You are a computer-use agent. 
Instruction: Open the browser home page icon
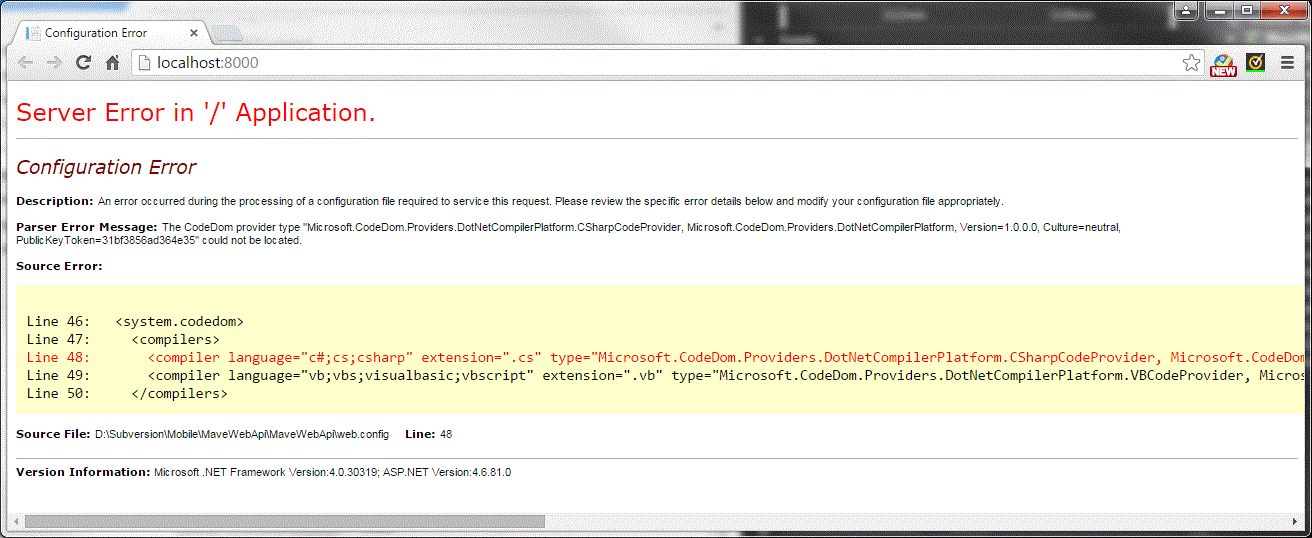113,62
